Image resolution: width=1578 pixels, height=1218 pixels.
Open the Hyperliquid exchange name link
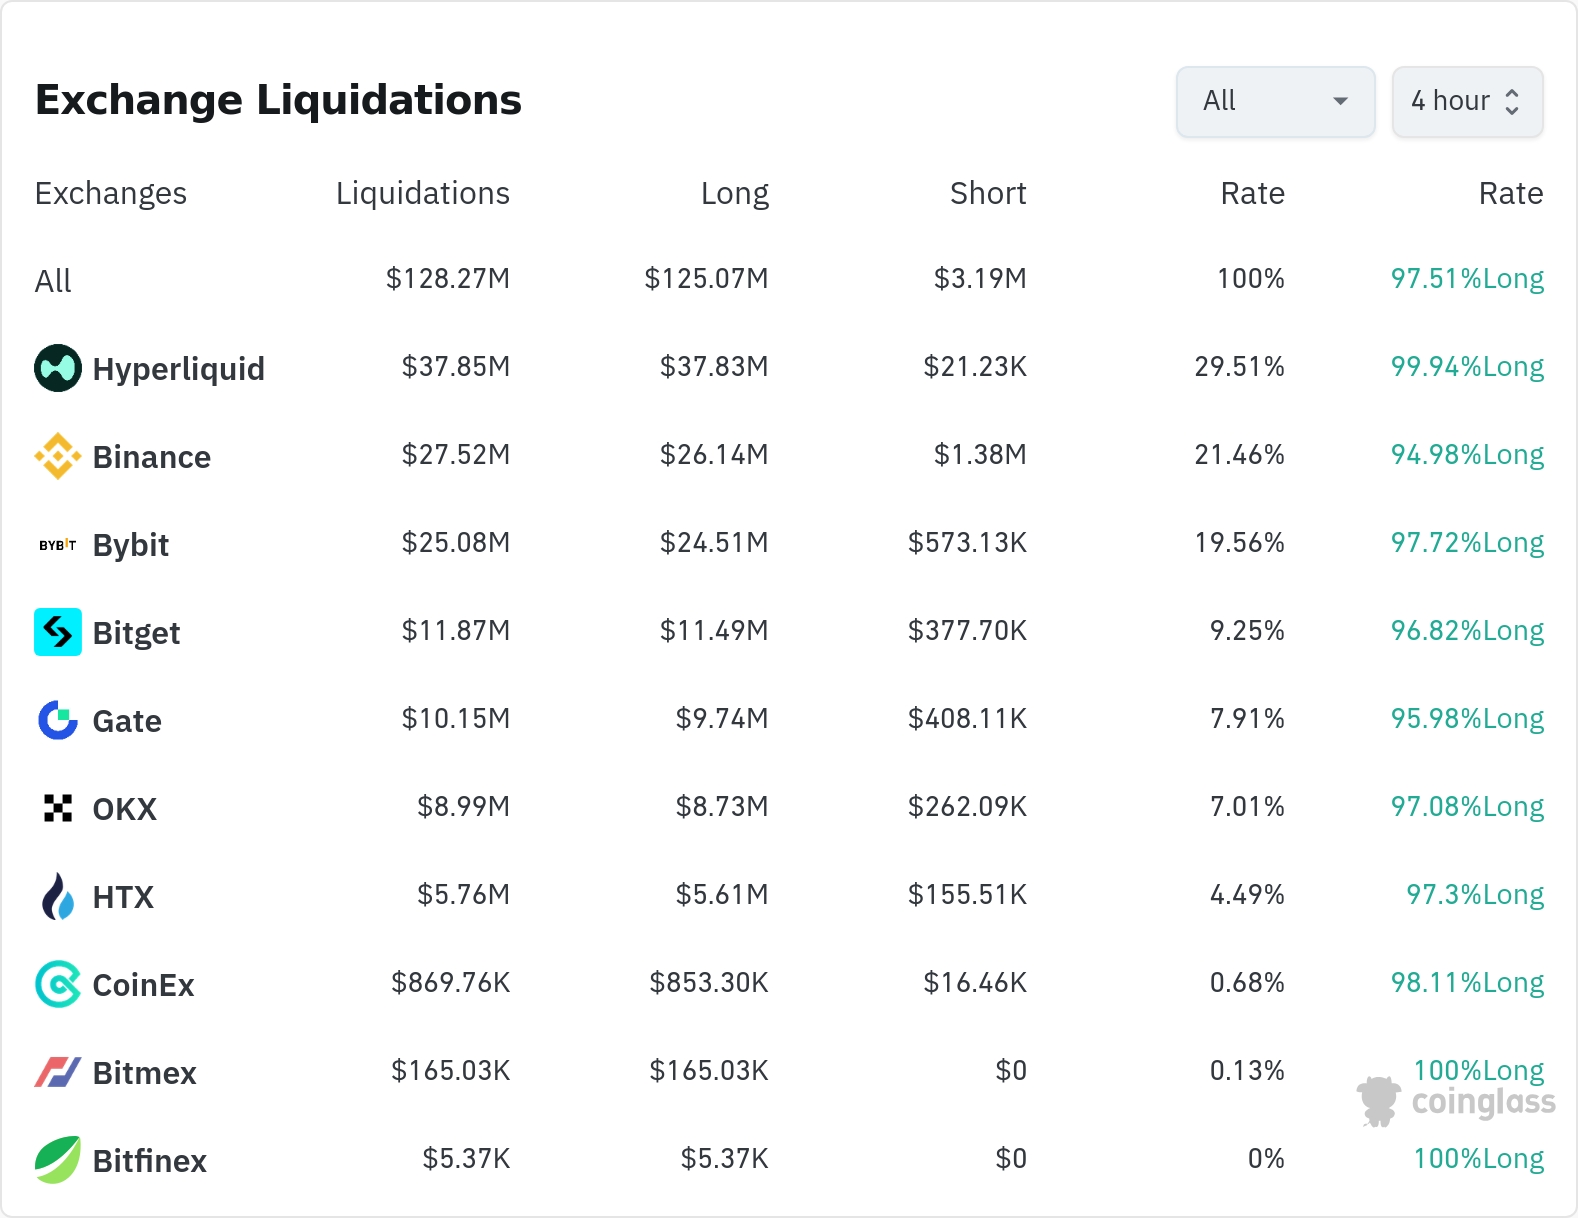178,369
